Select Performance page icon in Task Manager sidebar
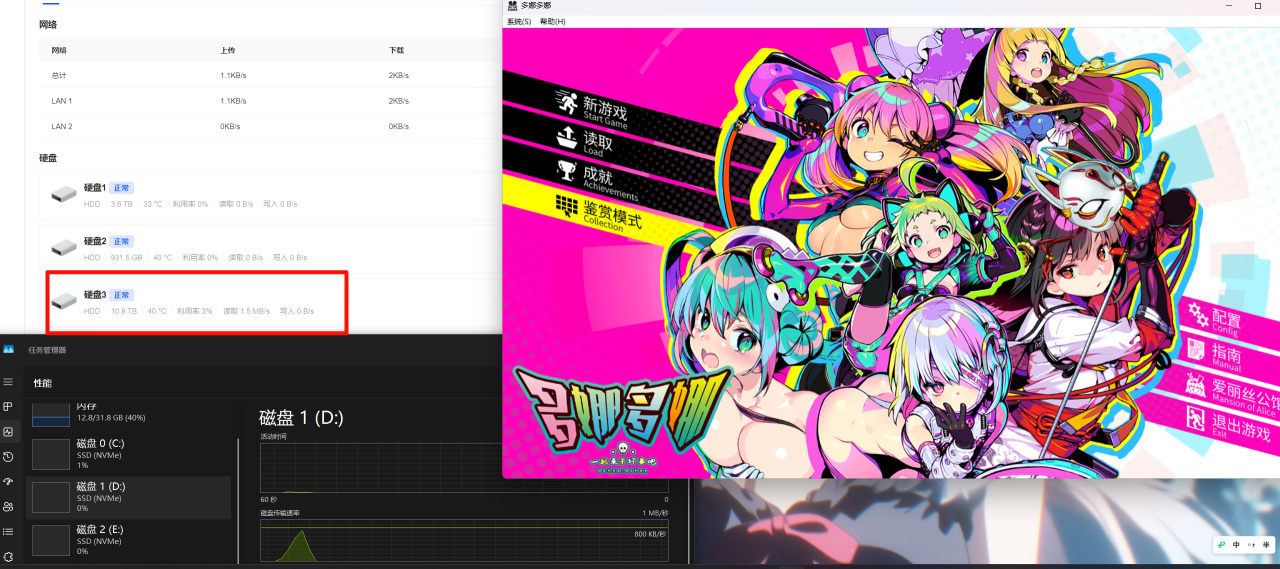The width and height of the screenshot is (1280, 569). coord(8,432)
